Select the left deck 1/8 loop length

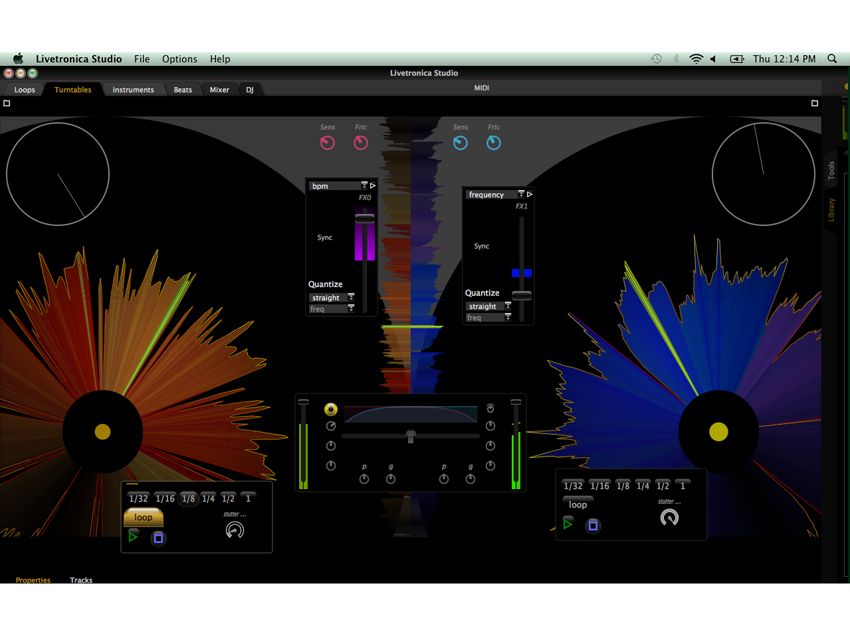click(x=189, y=498)
